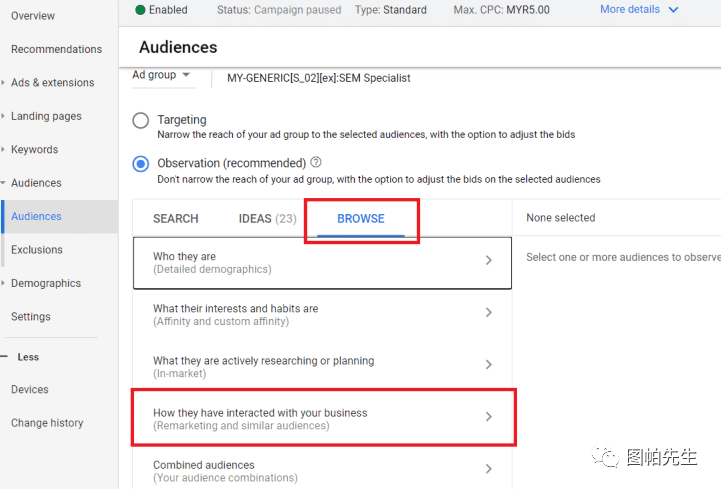Screen dimensions: 721x489
Task: Click chevron on interests and habits row
Action: tap(488, 313)
